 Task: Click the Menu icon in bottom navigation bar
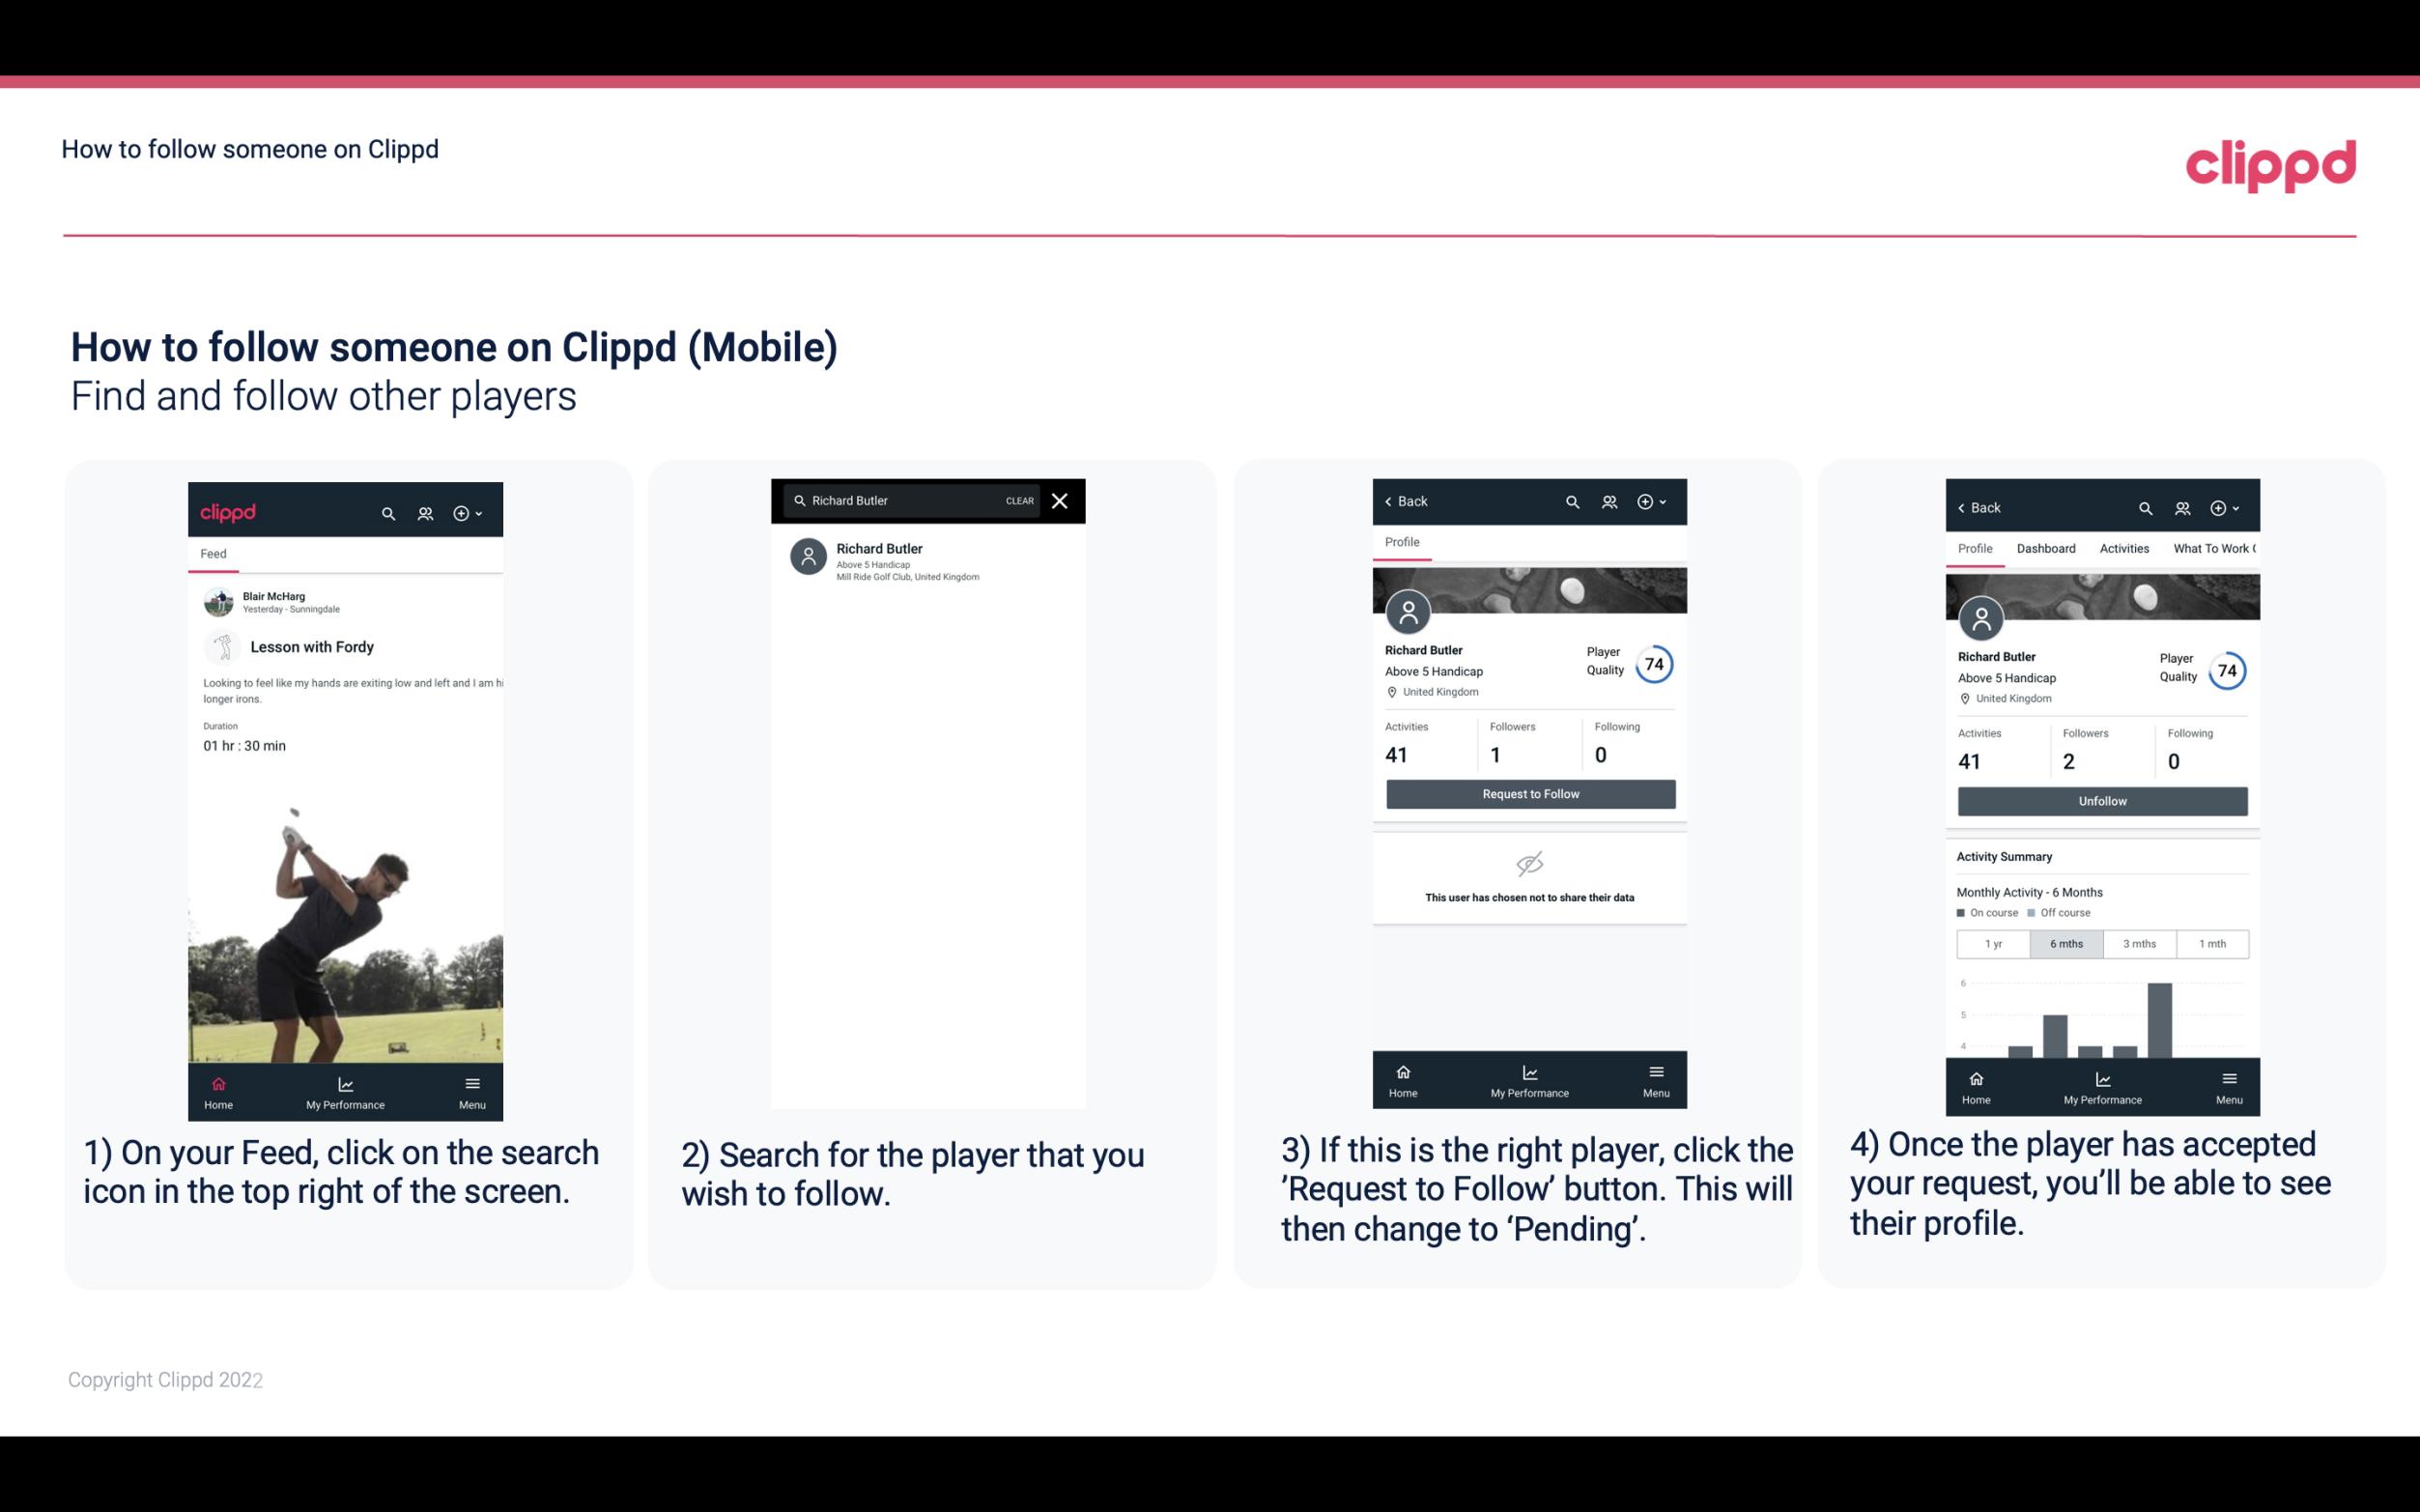point(471,1083)
